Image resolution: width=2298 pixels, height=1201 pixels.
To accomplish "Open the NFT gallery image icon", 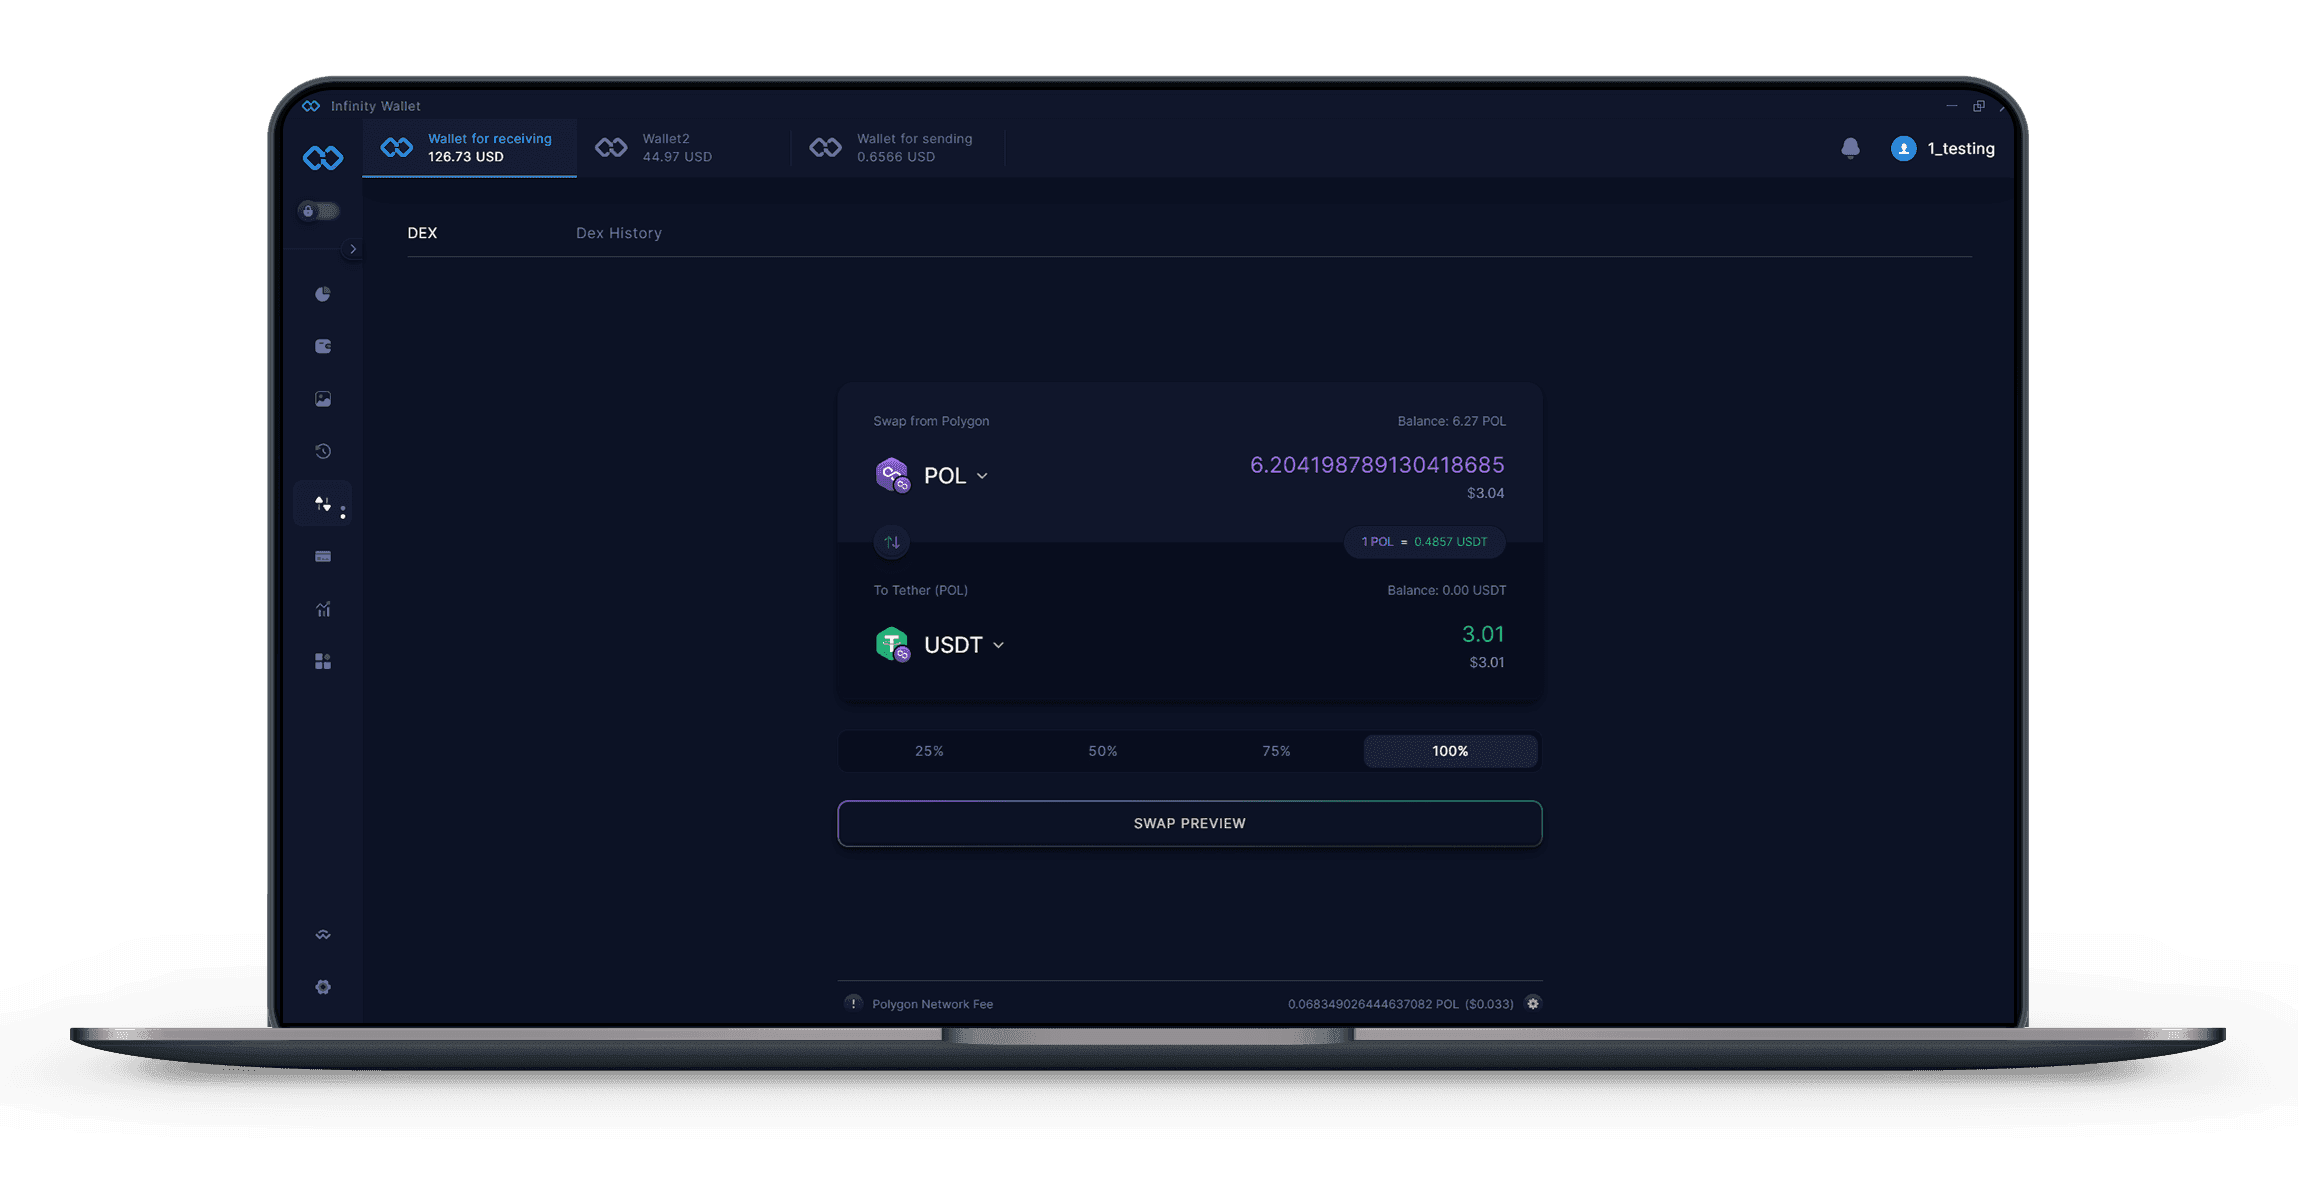I will (x=323, y=399).
